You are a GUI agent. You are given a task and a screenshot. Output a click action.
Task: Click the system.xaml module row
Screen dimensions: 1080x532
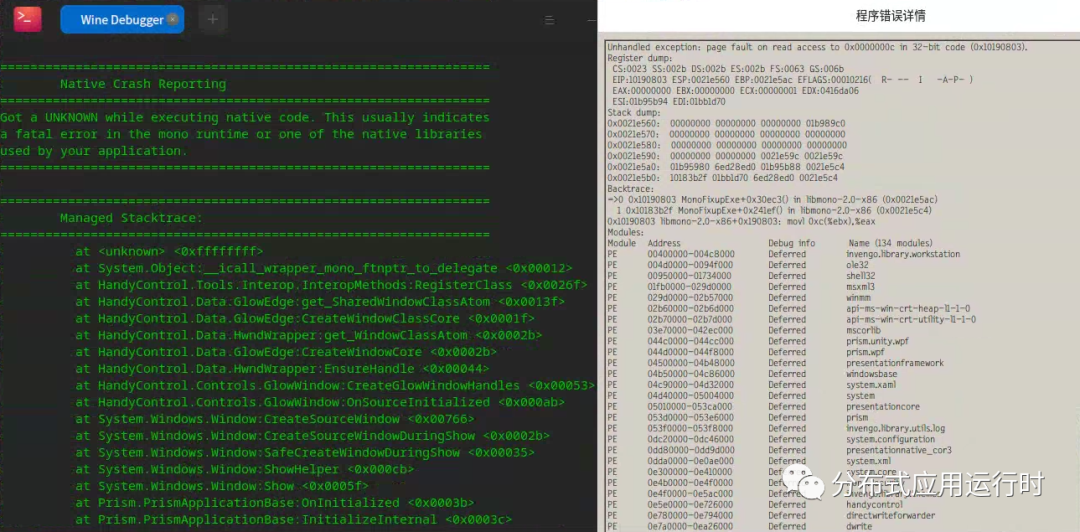pyautogui.click(x=751, y=385)
